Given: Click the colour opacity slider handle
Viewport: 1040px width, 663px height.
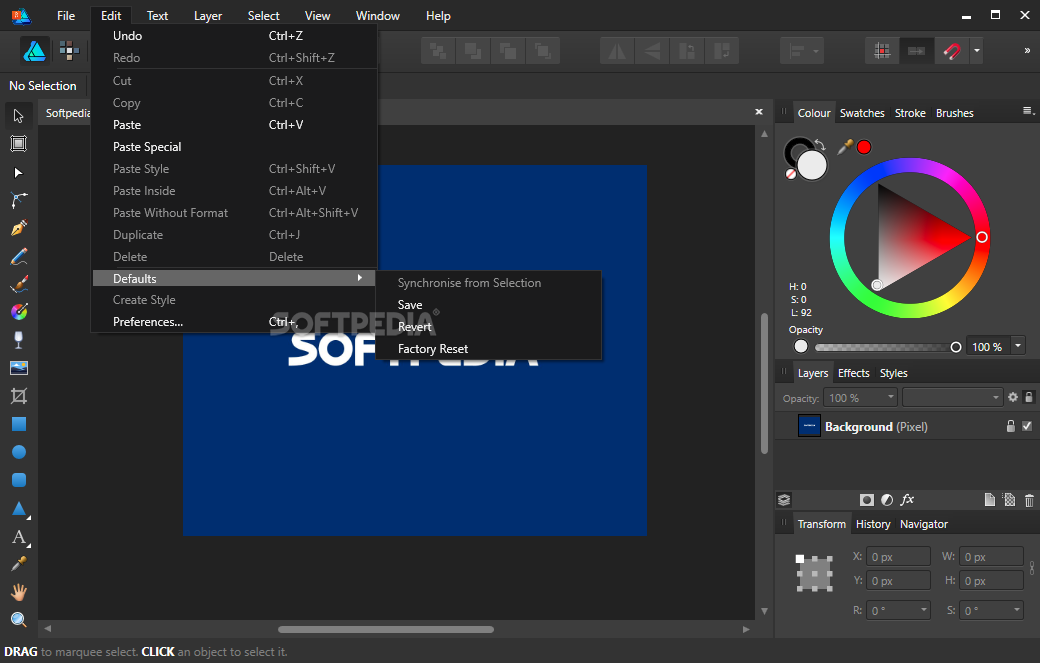Looking at the screenshot, I should point(956,347).
